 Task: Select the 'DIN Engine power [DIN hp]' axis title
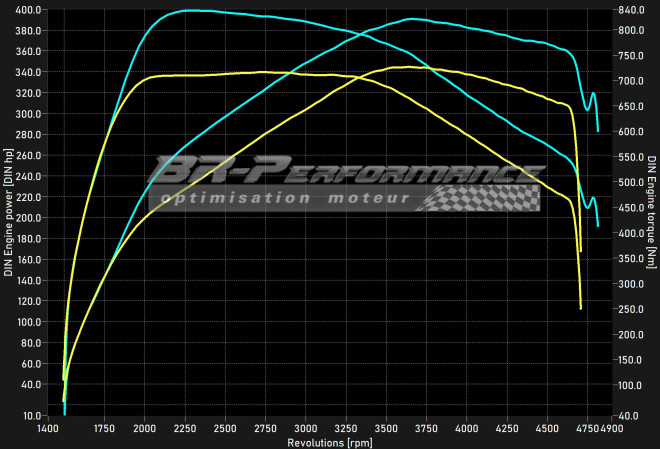(8, 213)
